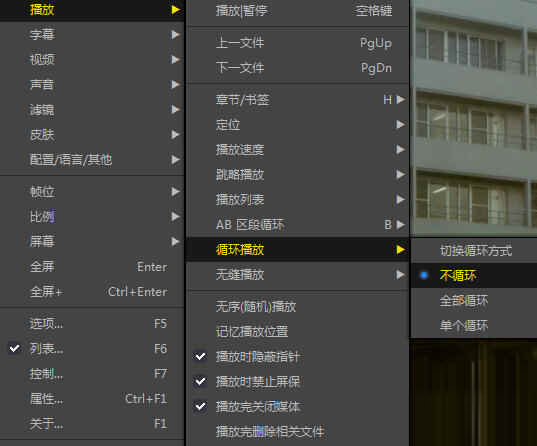
Task: Select the 不循环 radio option
Action: 474,275
